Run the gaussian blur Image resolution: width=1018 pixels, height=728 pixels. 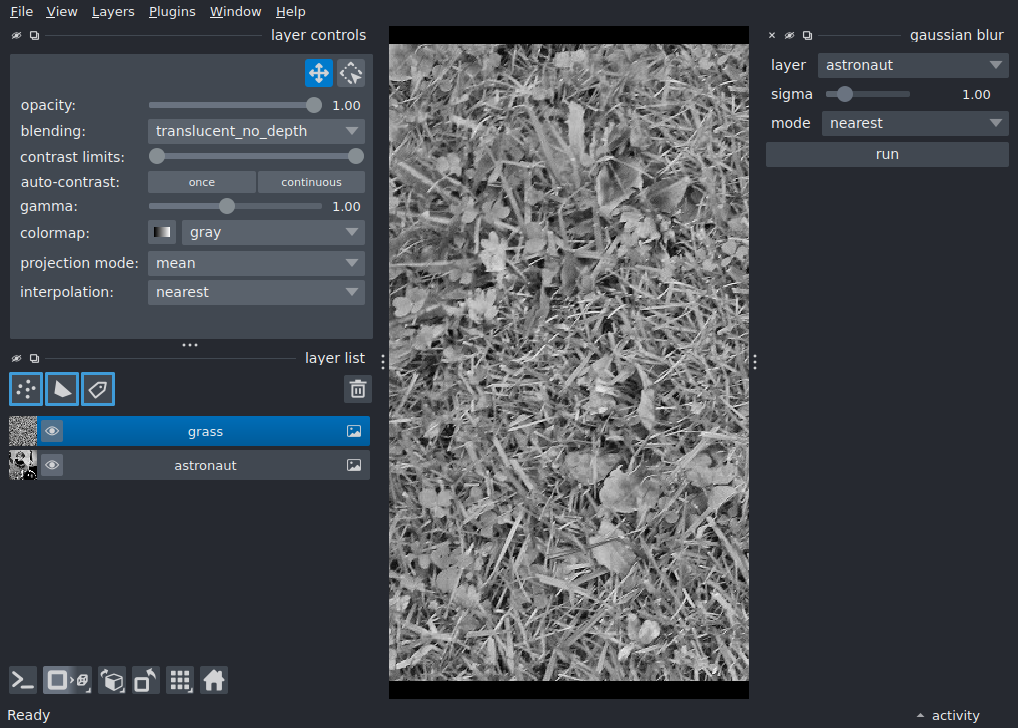click(x=887, y=154)
